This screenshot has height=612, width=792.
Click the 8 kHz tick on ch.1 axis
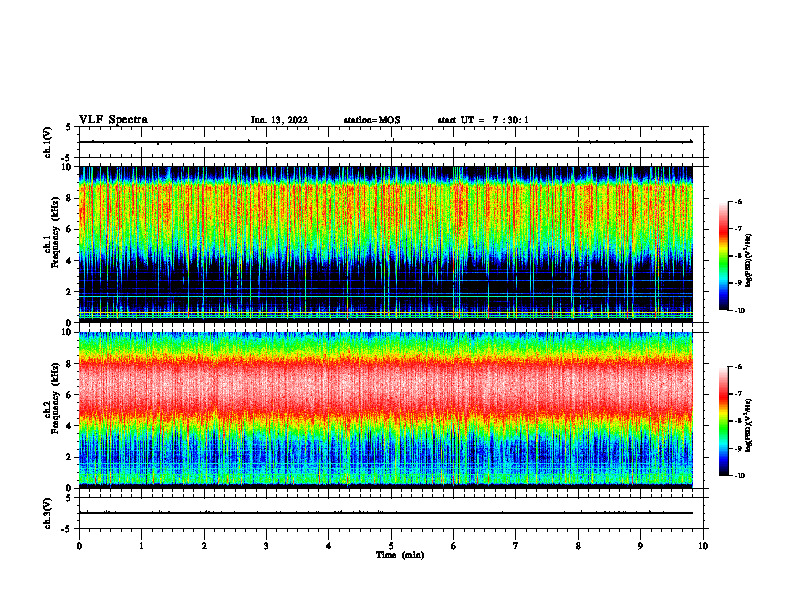[x=69, y=198]
